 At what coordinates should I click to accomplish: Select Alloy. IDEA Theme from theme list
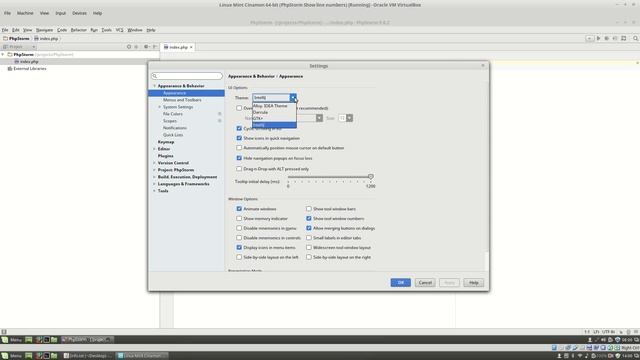(274, 106)
